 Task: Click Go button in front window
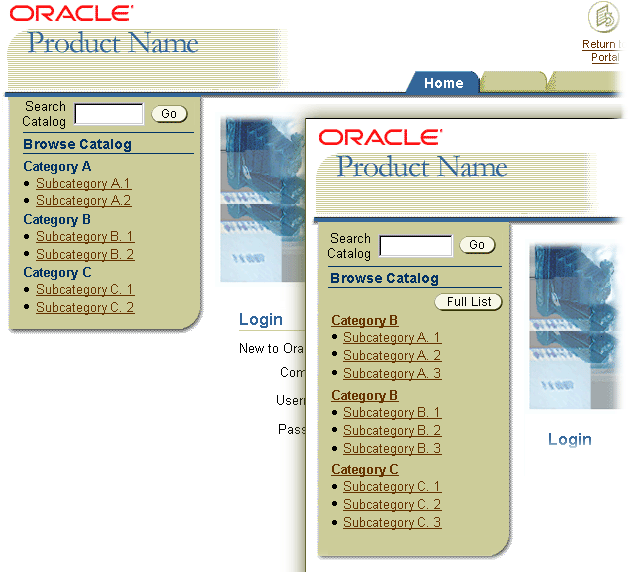pos(477,245)
